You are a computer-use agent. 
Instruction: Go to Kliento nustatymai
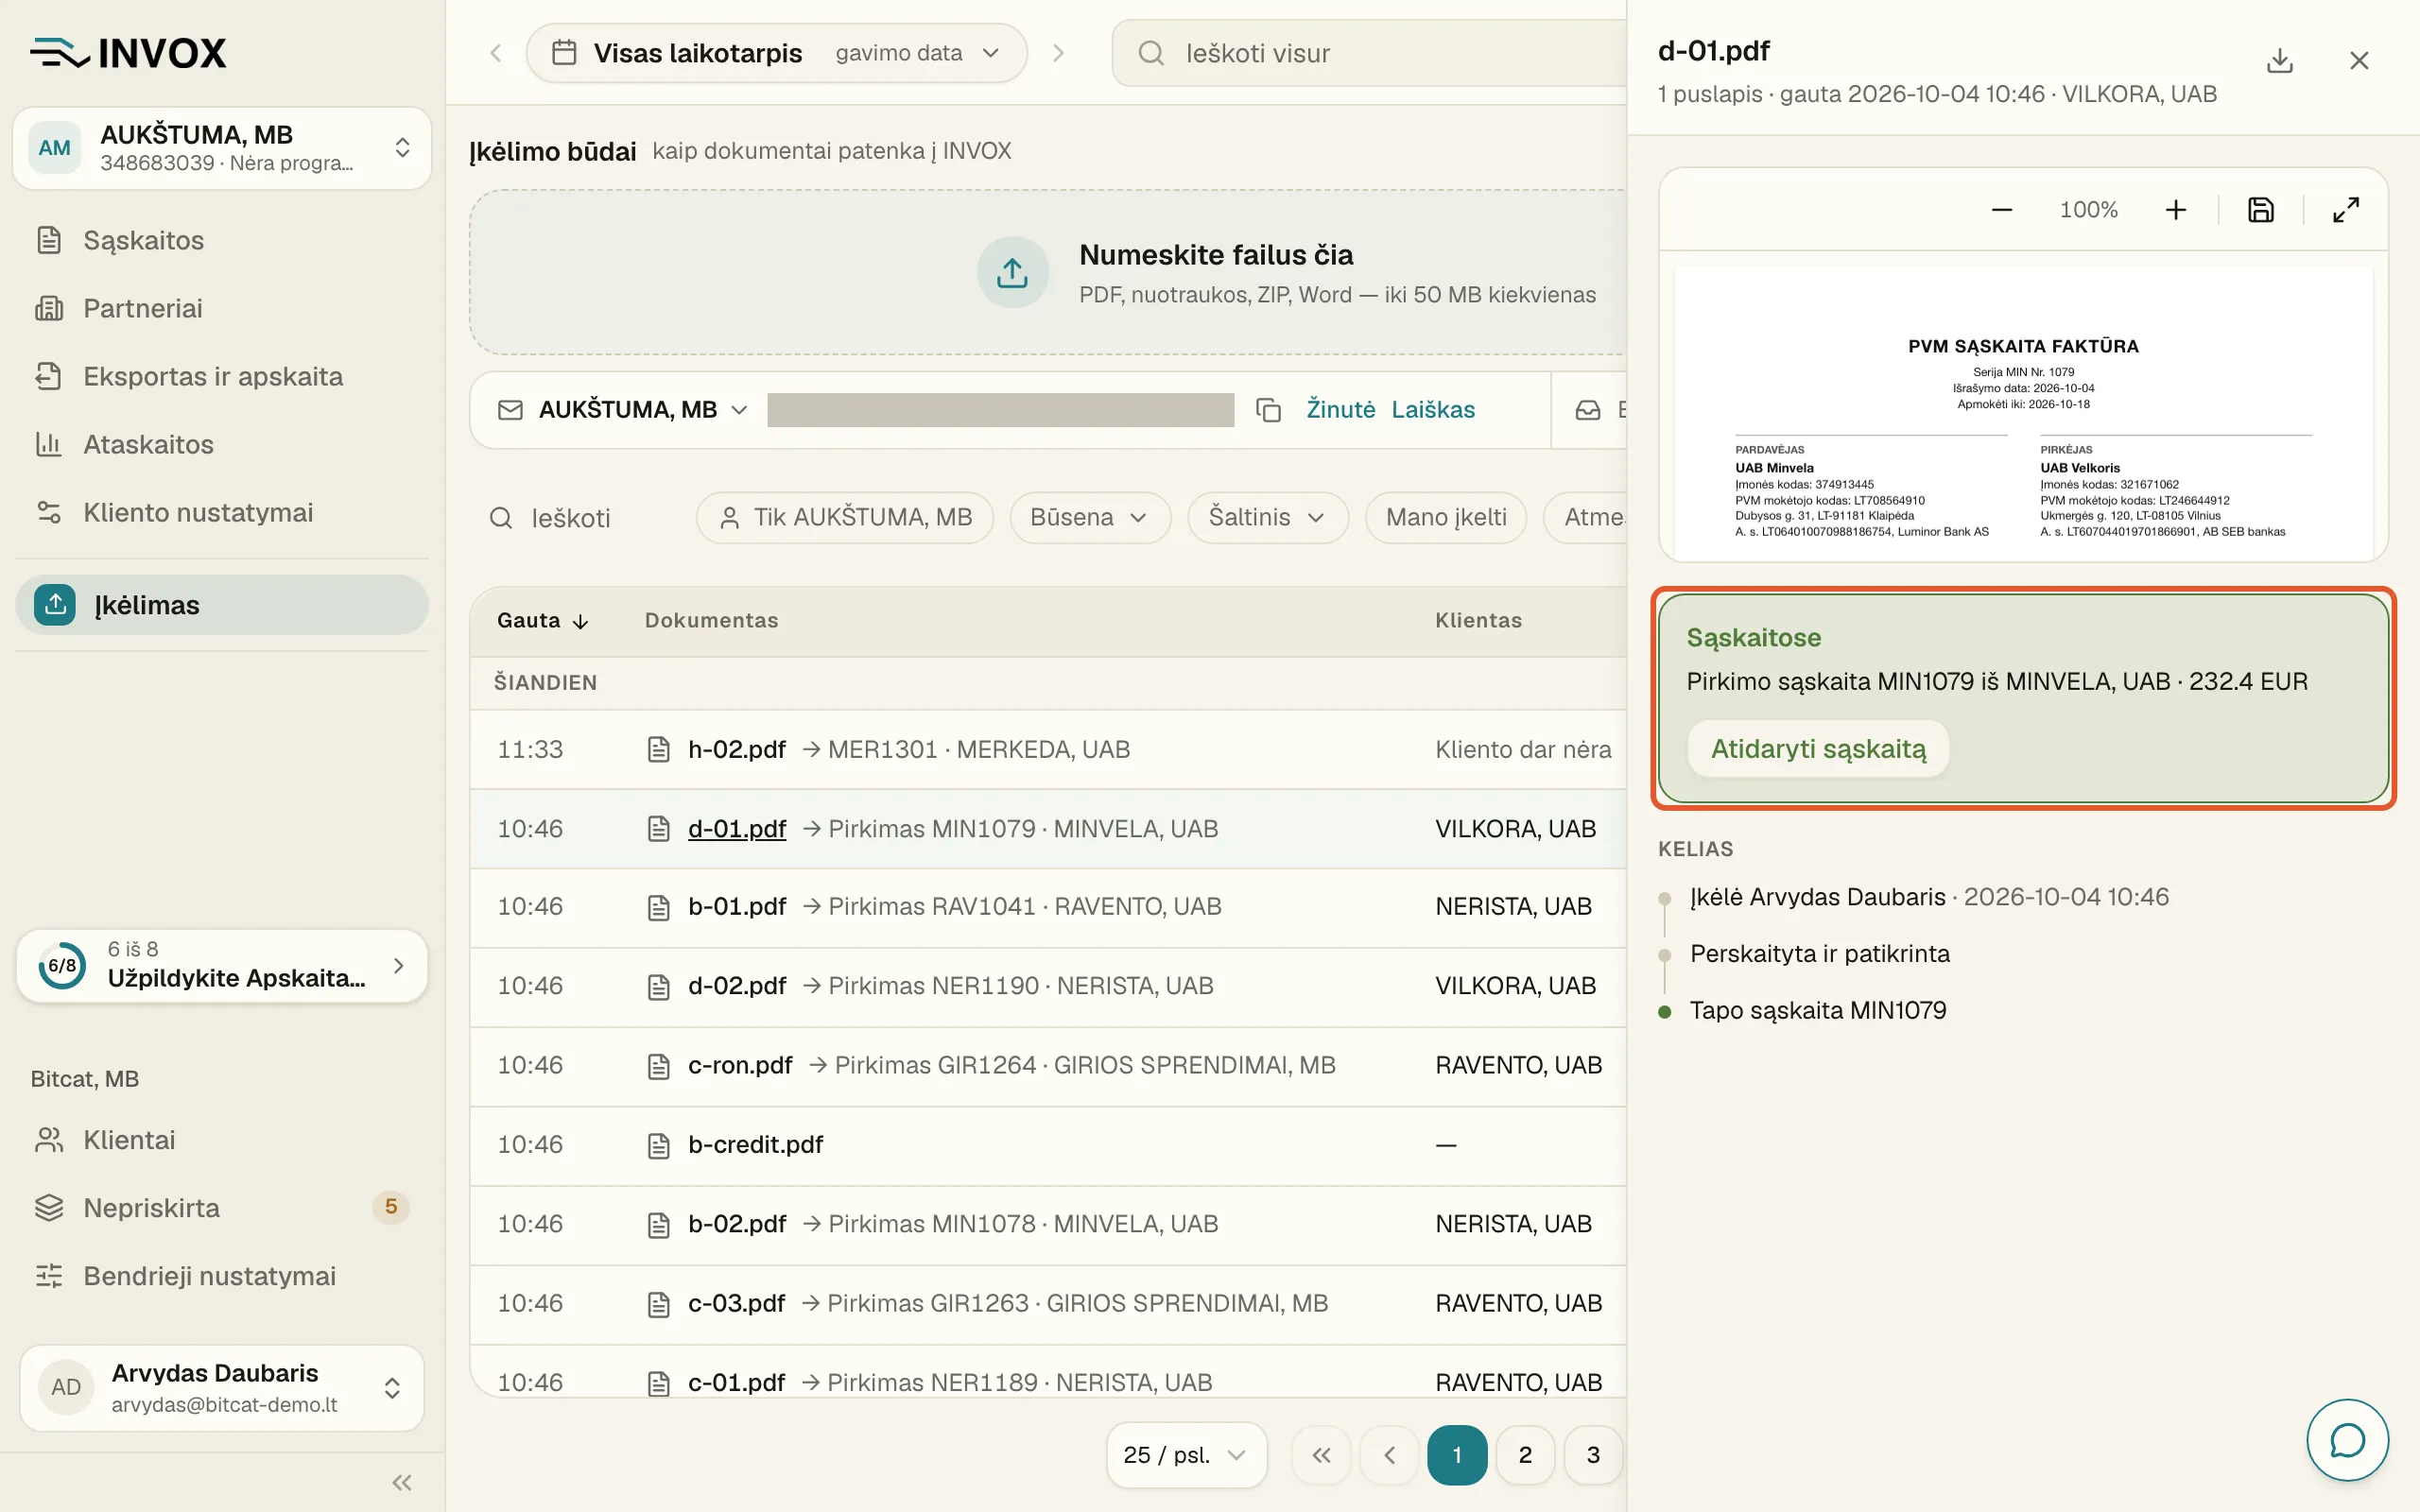222,512
